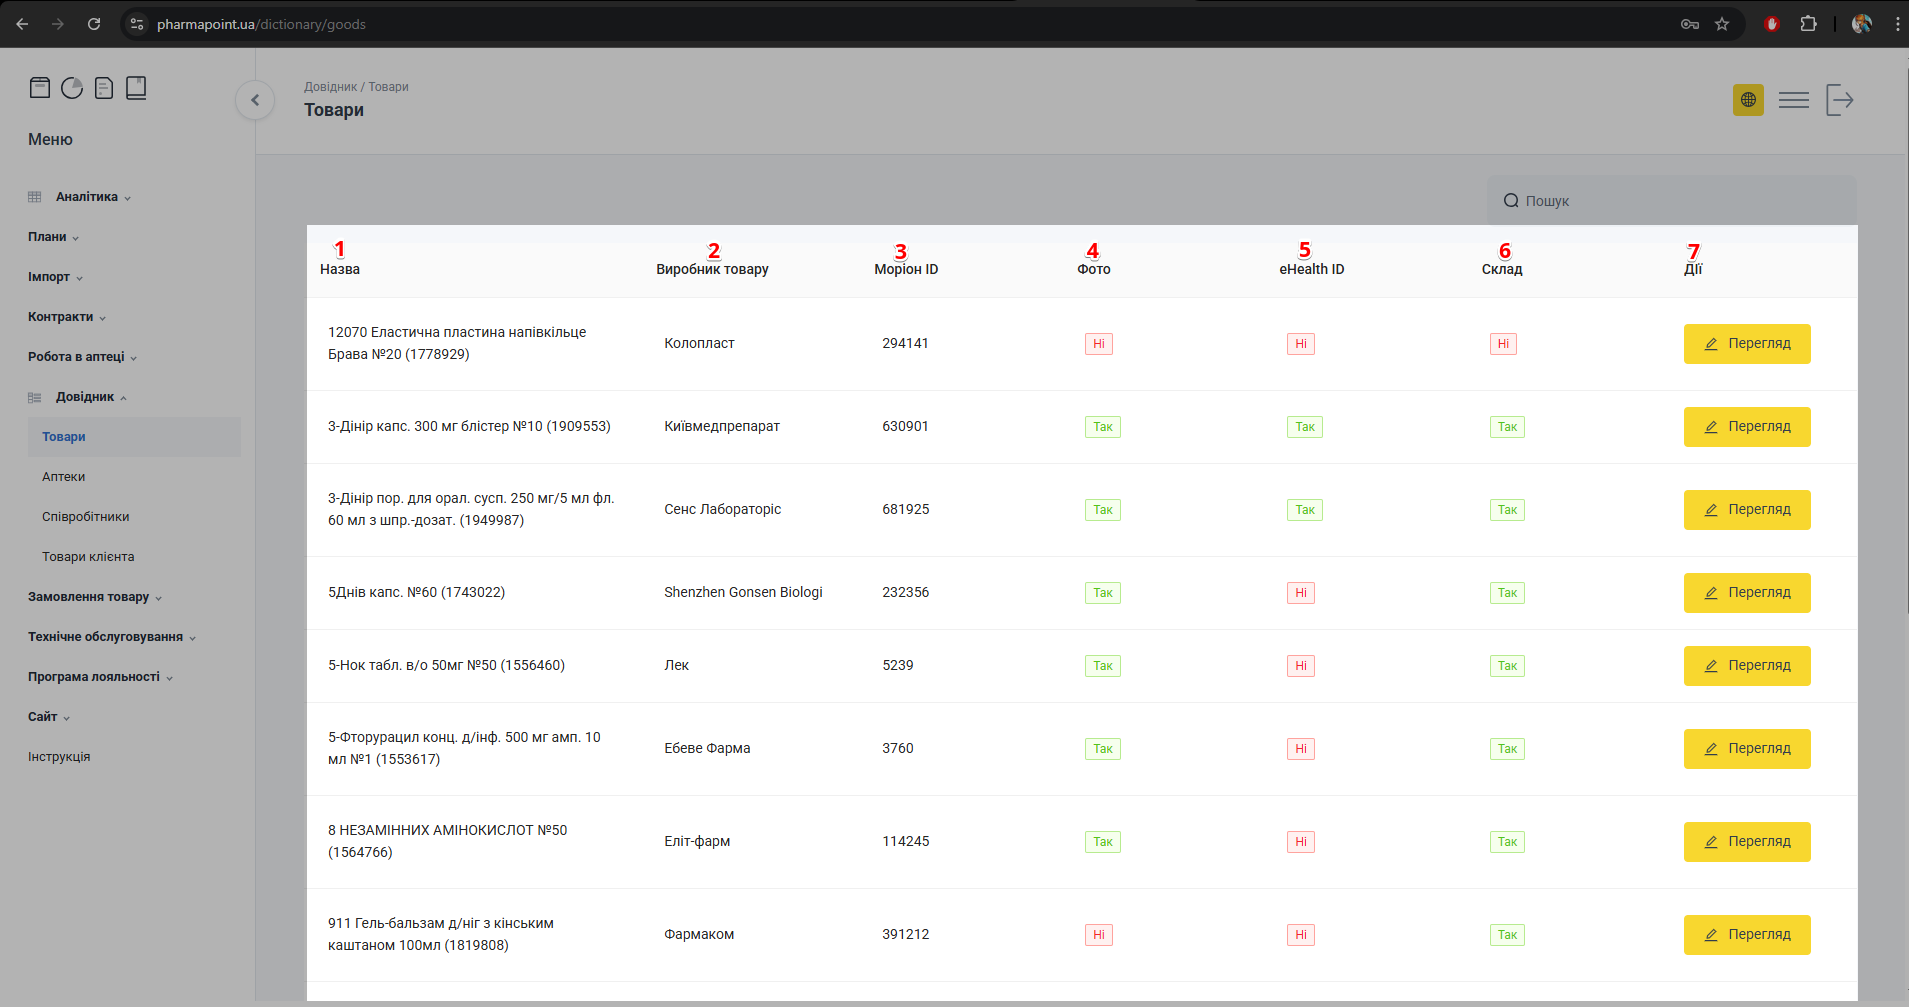Open the pie chart icon above Меню
This screenshot has height=1007, width=1909.
72,88
